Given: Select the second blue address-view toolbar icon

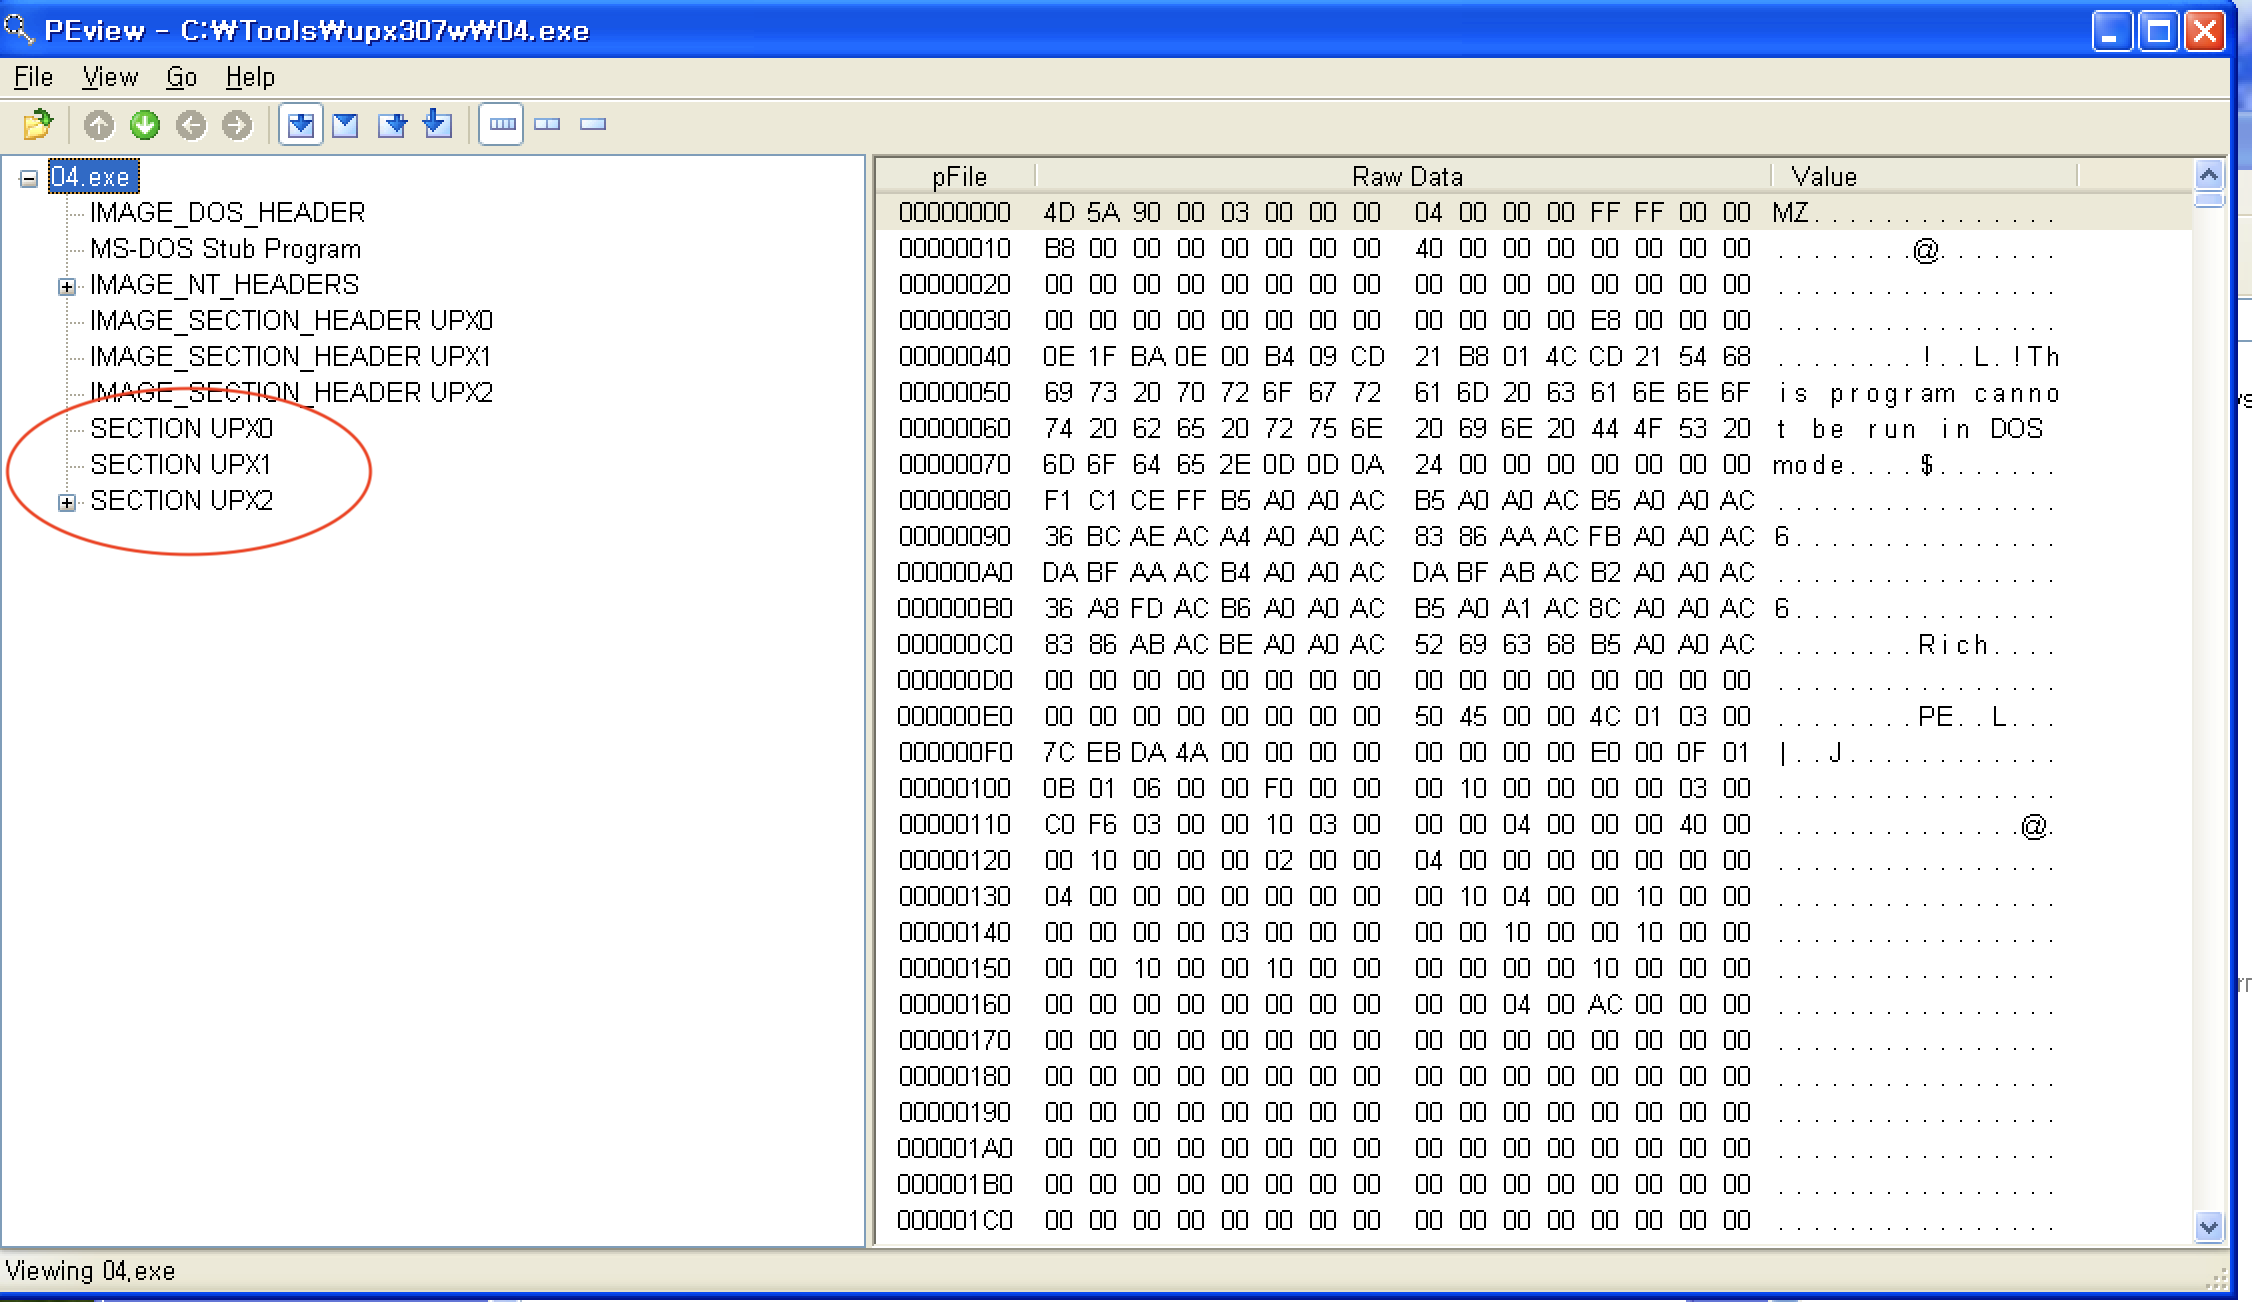Looking at the screenshot, I should coord(346,125).
